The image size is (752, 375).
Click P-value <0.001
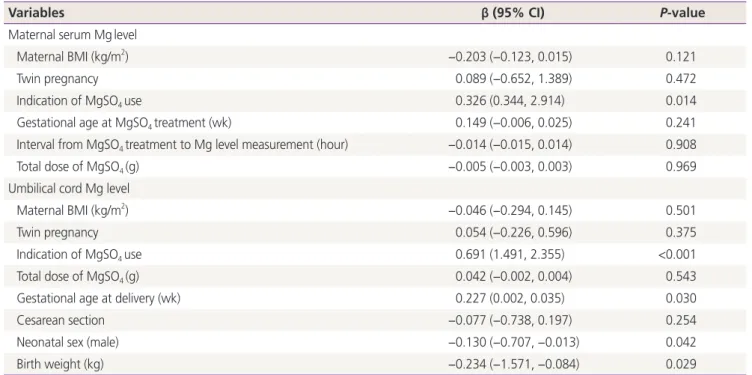[677, 255]
